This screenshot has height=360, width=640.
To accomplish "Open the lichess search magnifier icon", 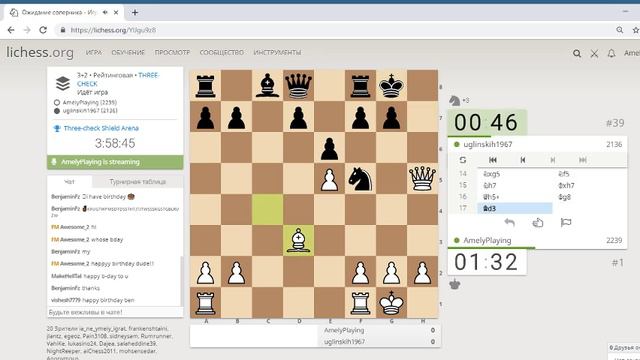I will 577,53.
